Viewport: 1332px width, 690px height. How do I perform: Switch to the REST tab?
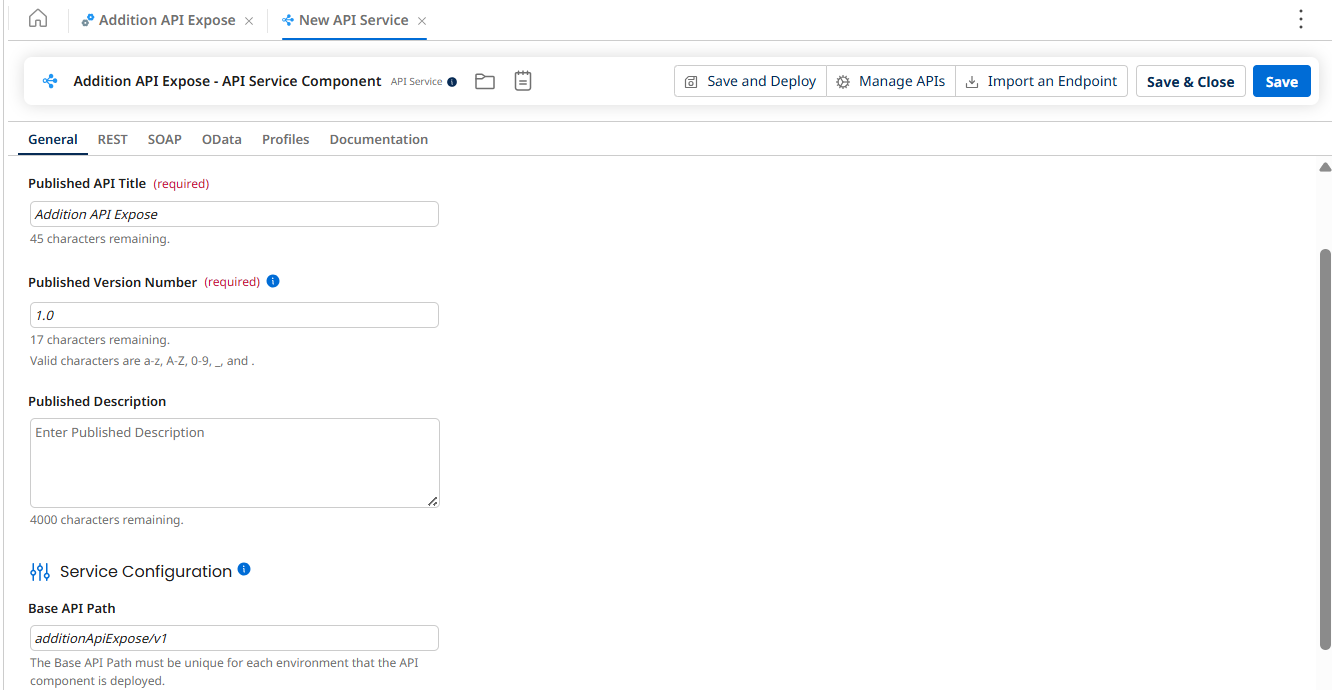112,140
